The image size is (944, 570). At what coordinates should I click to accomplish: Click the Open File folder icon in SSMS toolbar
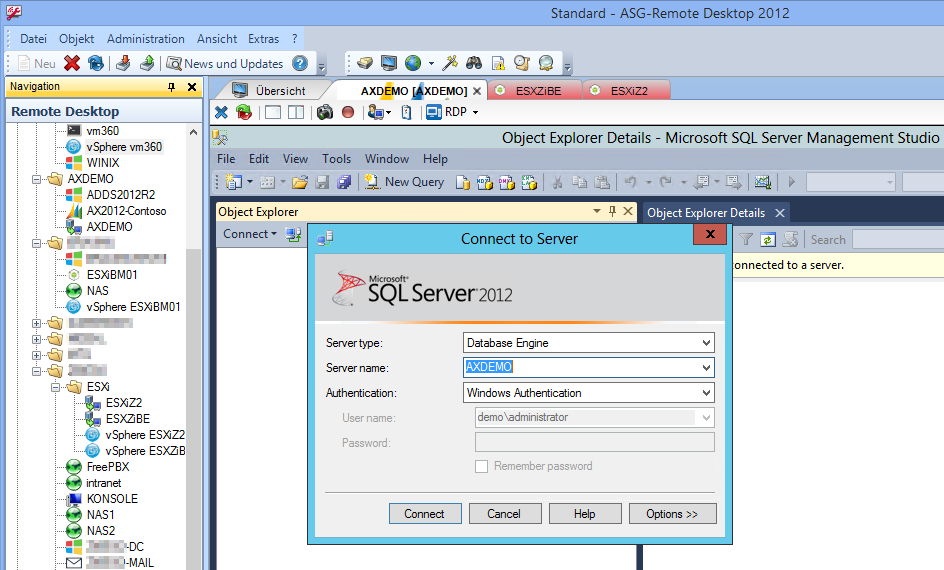coord(300,182)
